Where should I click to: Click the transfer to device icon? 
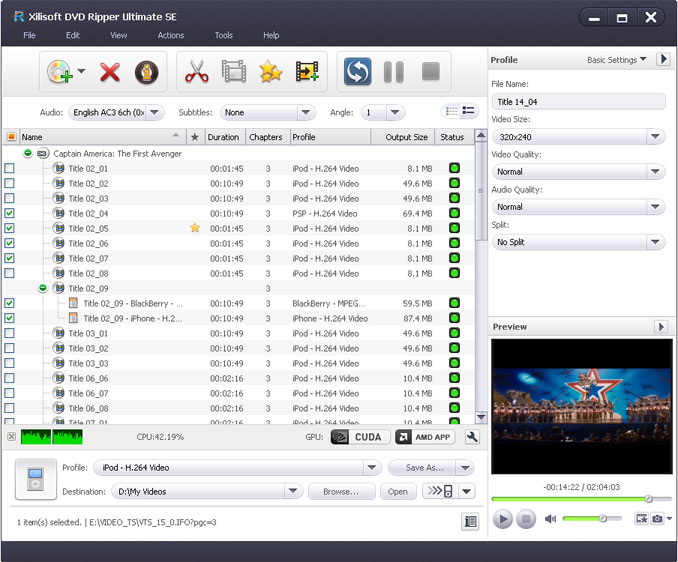click(x=440, y=491)
